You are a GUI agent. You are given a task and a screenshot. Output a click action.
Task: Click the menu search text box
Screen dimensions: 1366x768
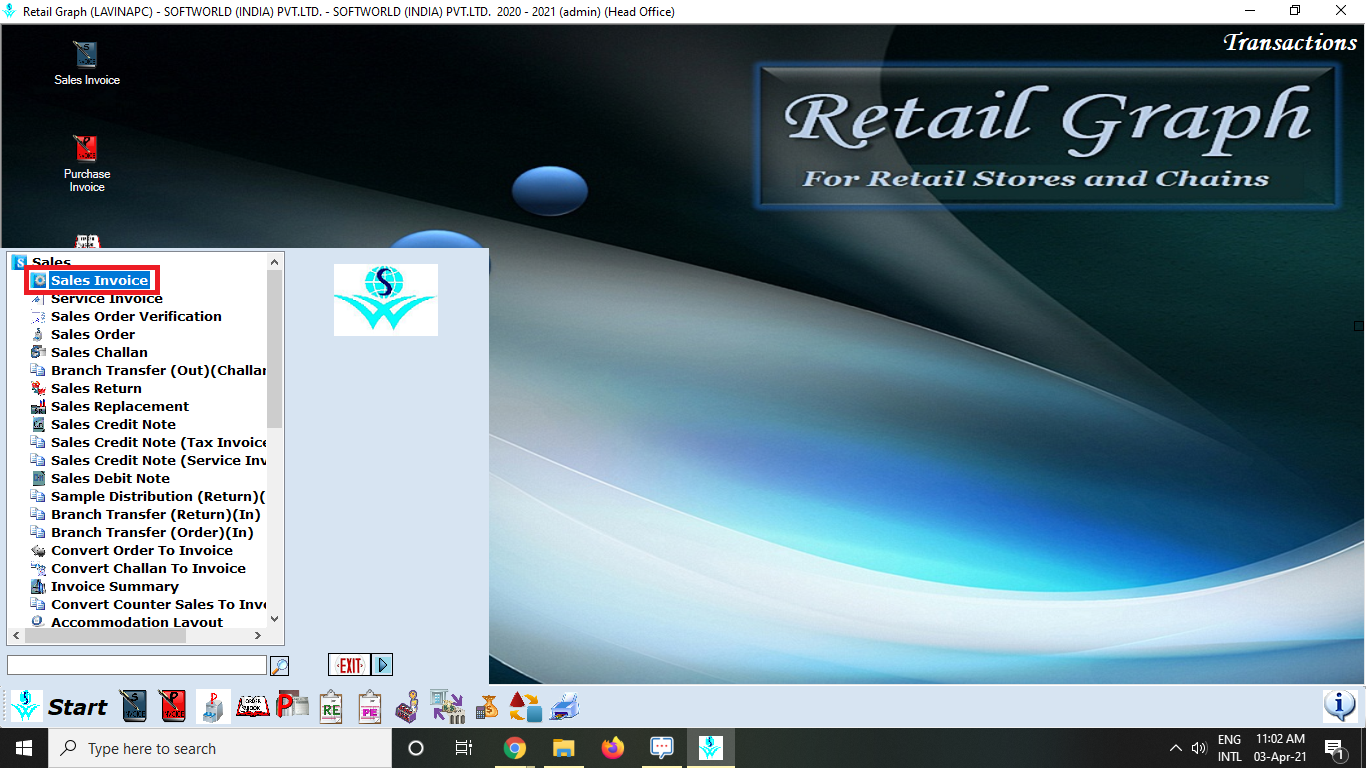click(137, 665)
